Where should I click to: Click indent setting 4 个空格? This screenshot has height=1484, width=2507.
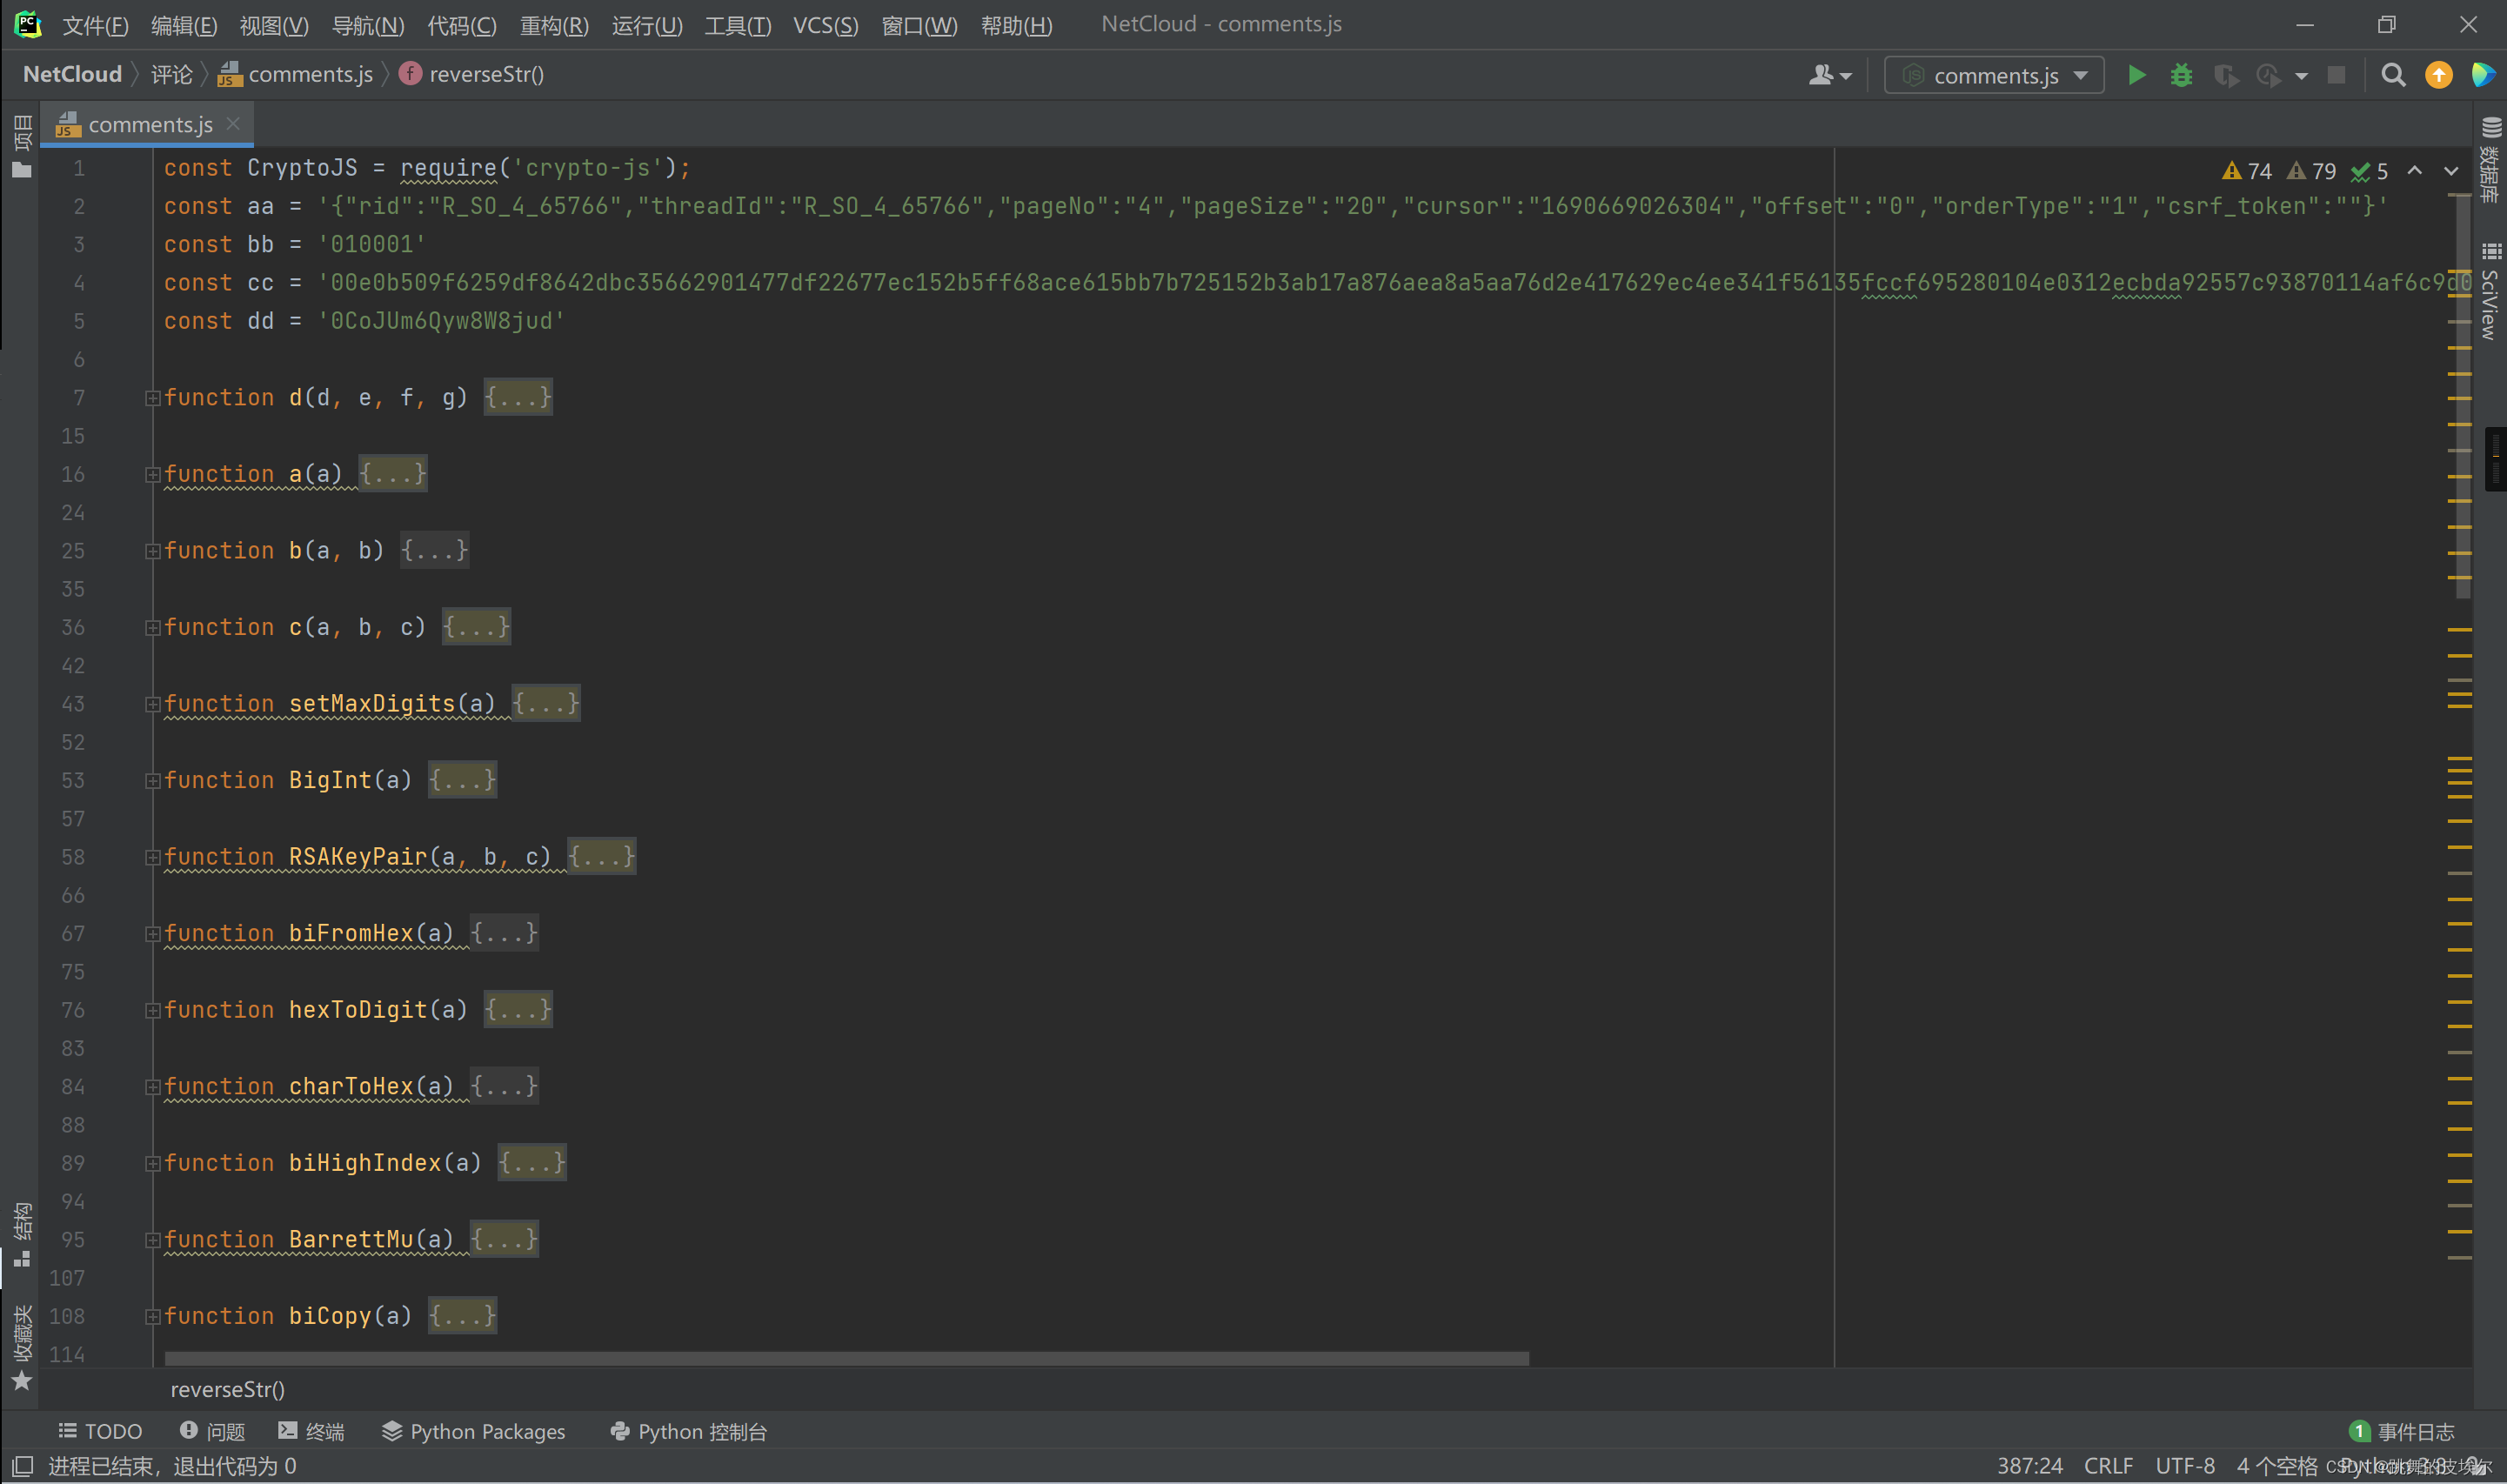(2276, 1466)
